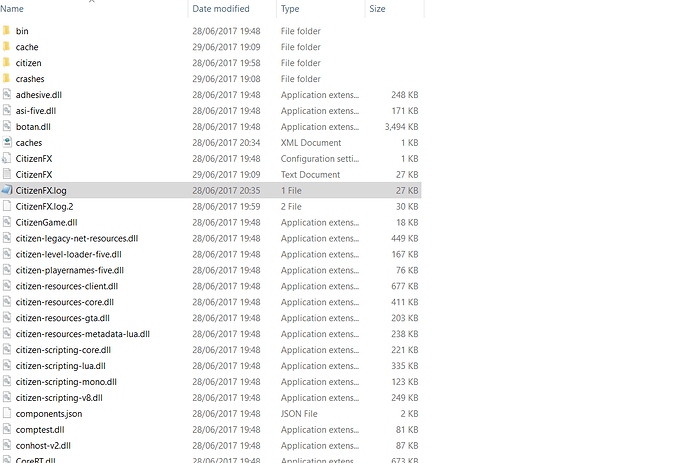Select the bin folder name
690x466 pixels.
point(22,31)
